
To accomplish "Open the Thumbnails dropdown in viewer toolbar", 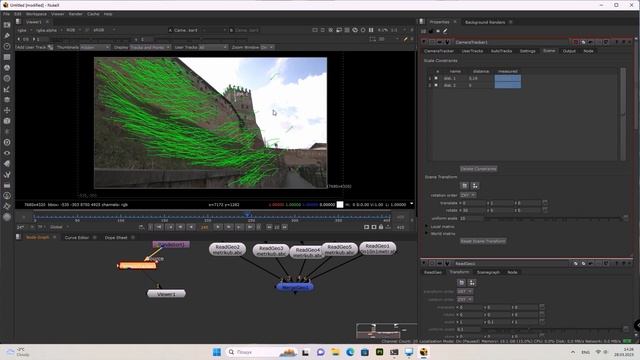I will (x=95, y=47).
